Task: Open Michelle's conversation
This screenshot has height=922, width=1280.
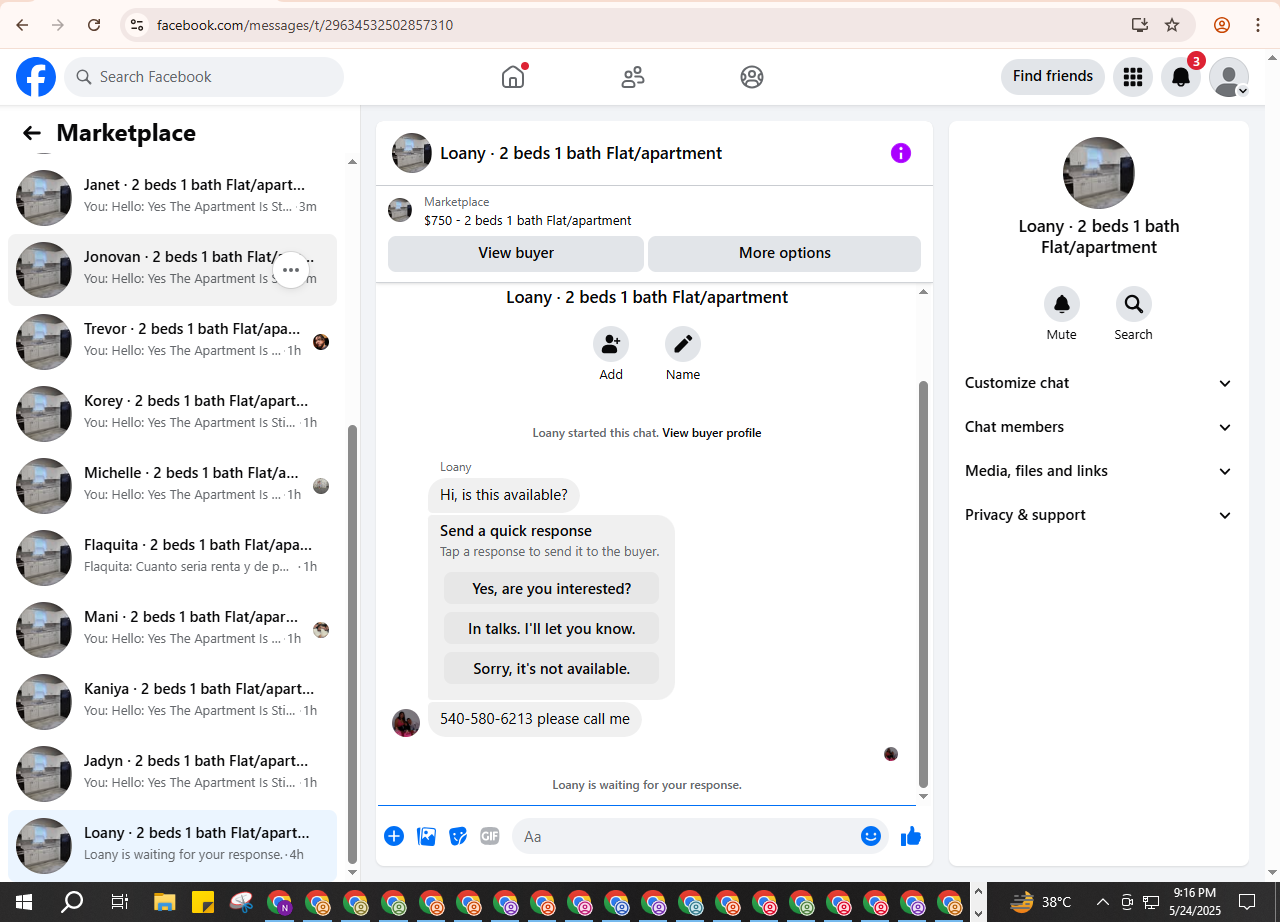Action: coord(172,486)
